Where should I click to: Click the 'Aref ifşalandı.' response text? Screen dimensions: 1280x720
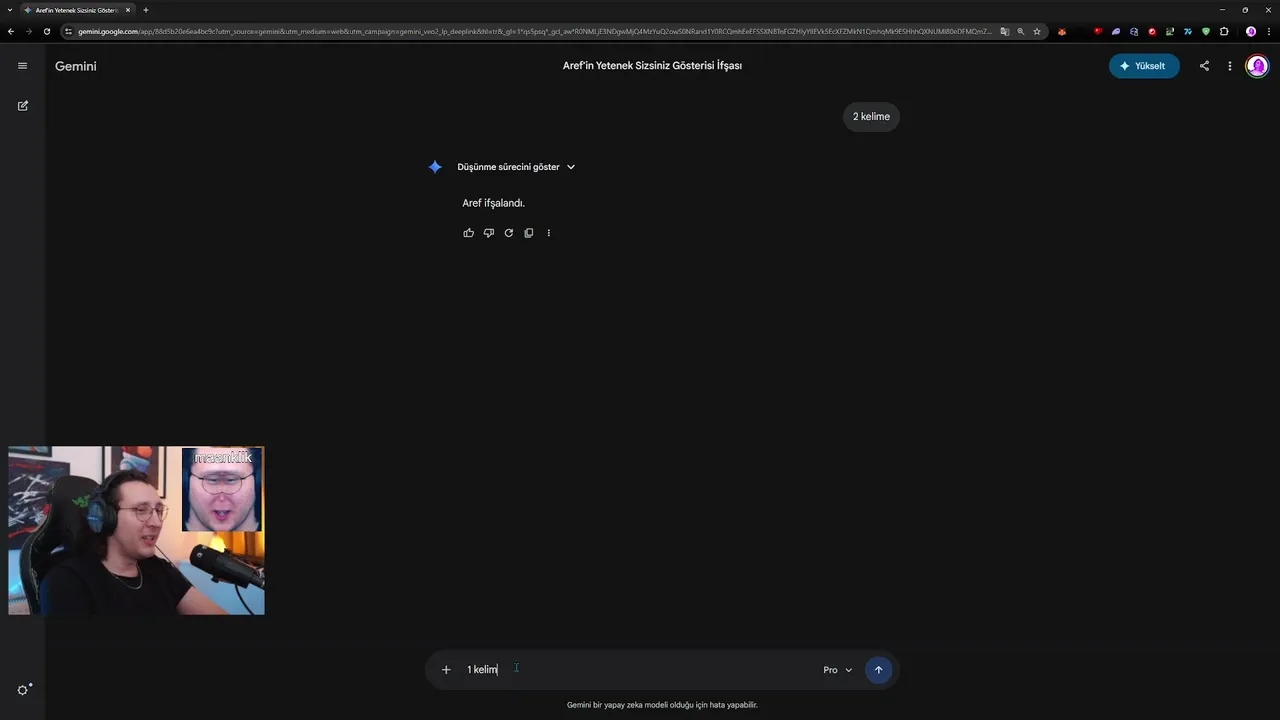tap(493, 203)
